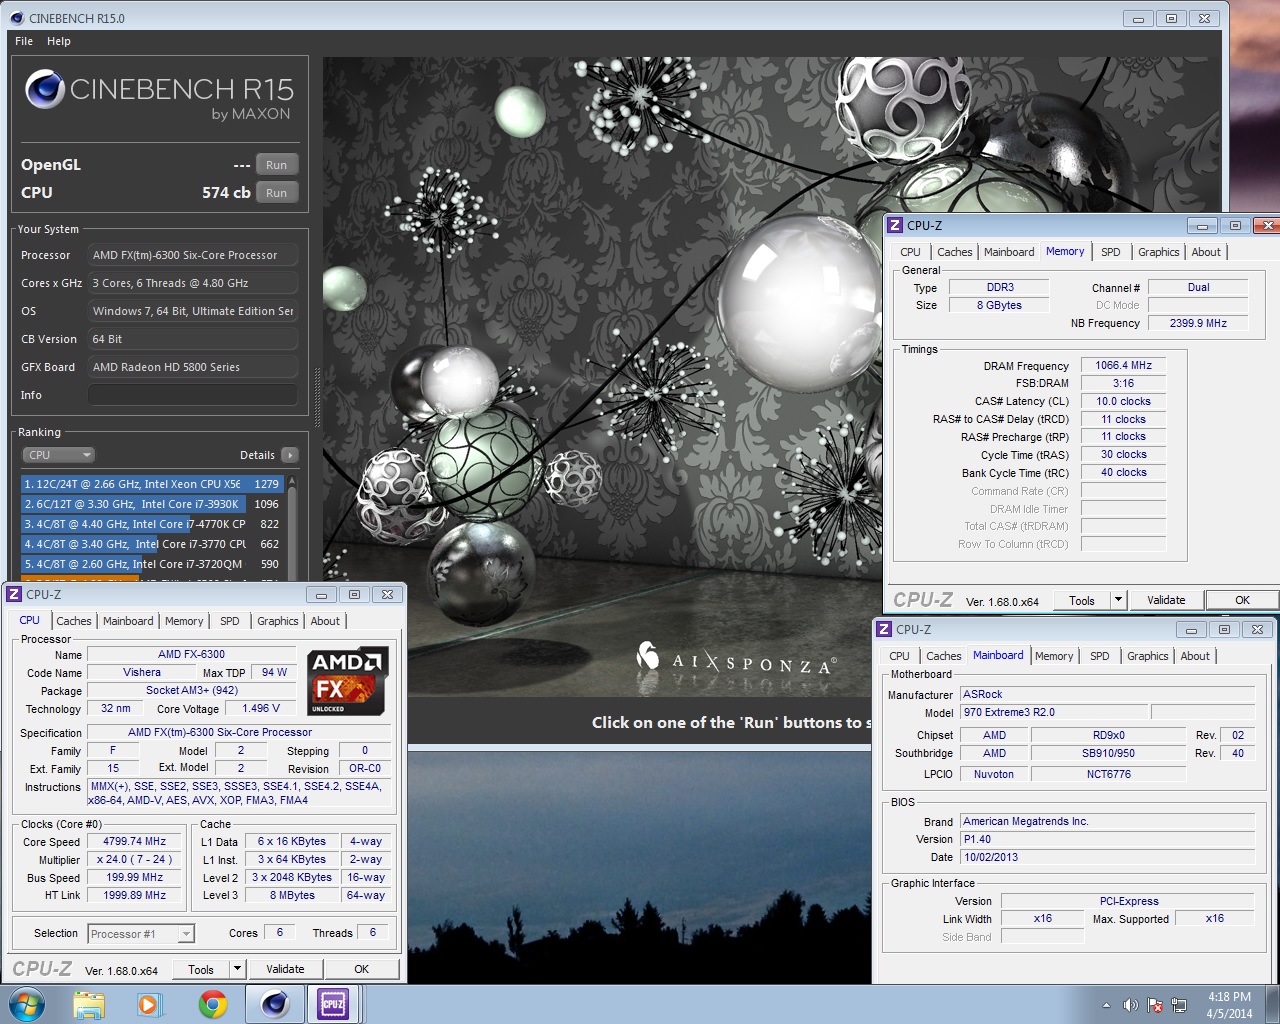Click the AMD FX logo in CPU-Z
This screenshot has width=1280, height=1024.
pyautogui.click(x=346, y=681)
